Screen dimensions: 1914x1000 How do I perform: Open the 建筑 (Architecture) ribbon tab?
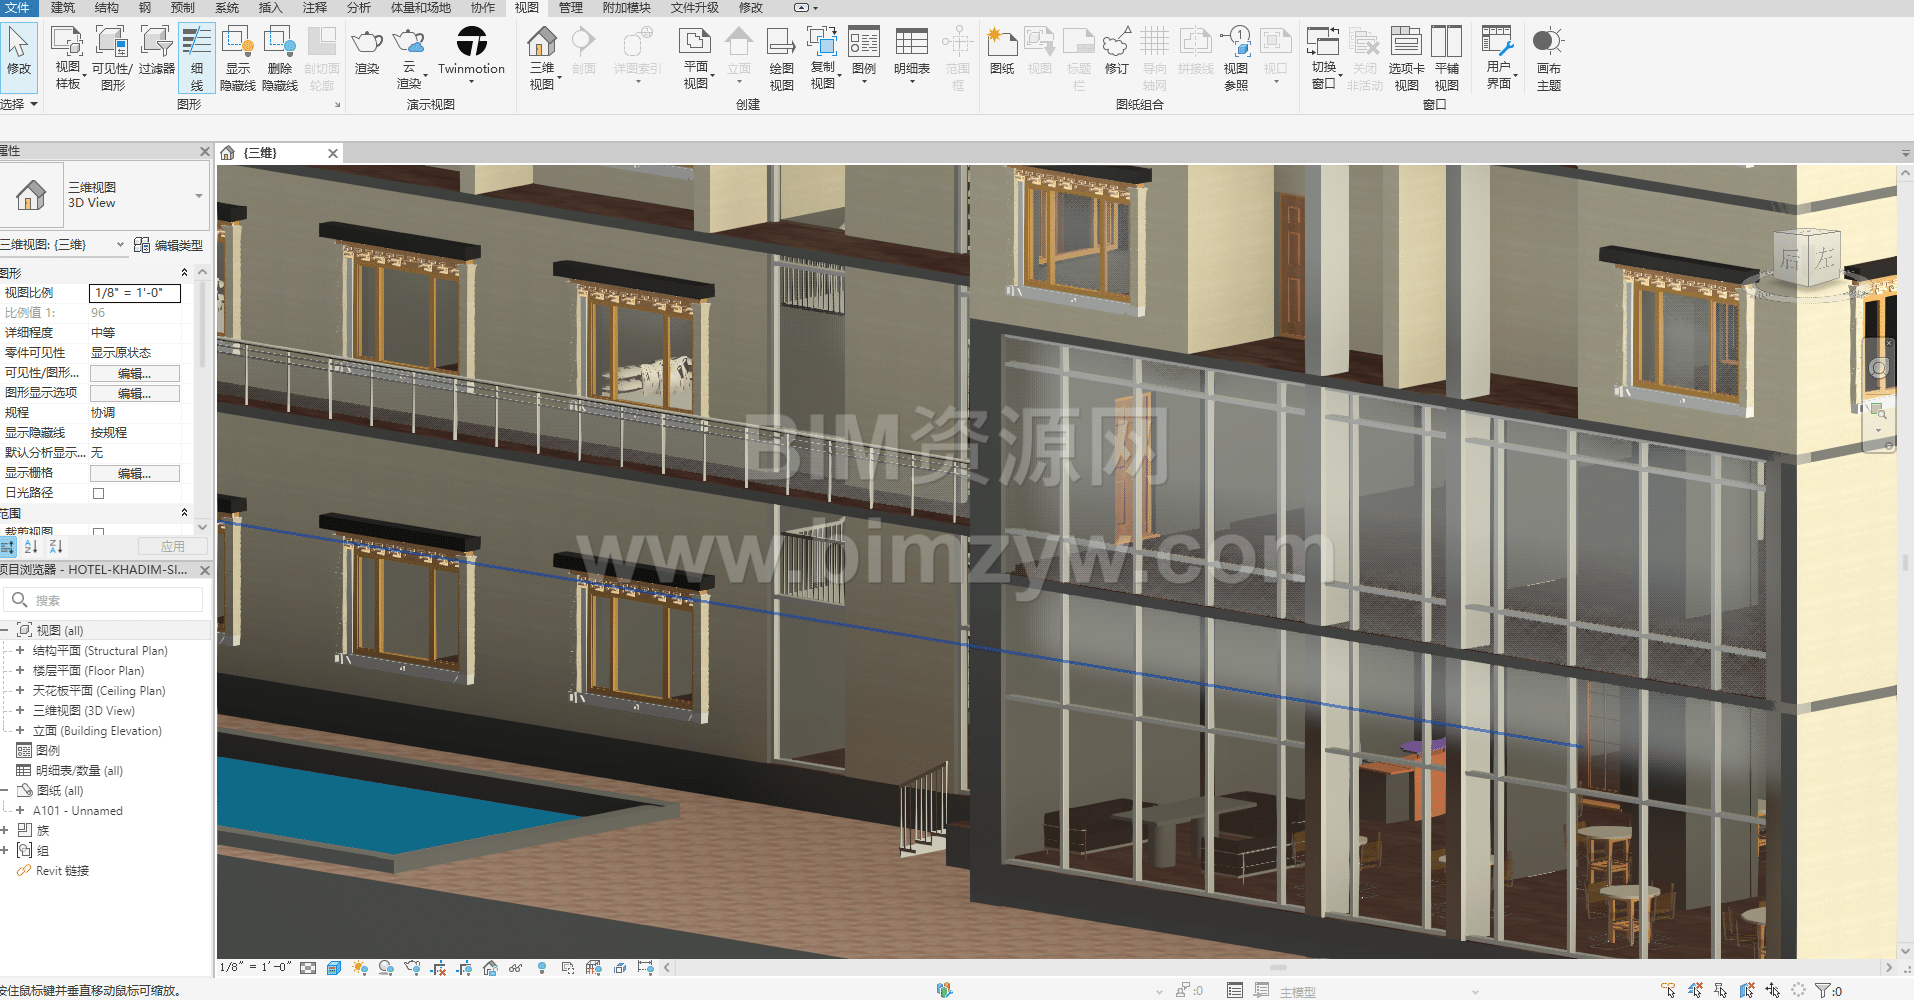[63, 8]
